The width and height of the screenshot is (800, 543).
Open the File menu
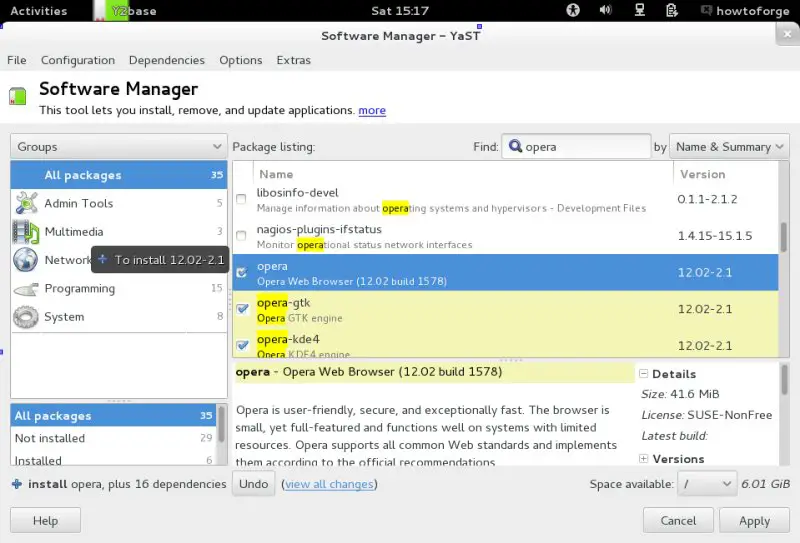17,60
